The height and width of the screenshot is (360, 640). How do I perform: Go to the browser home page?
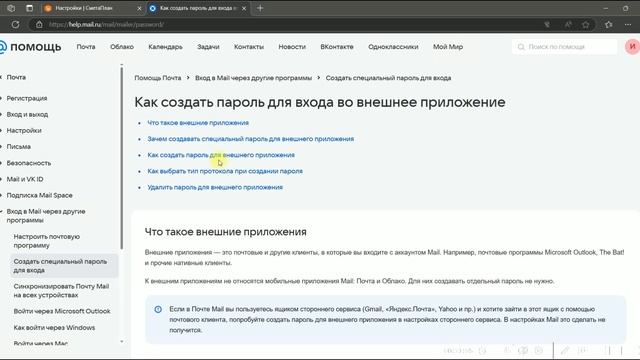click(39, 24)
